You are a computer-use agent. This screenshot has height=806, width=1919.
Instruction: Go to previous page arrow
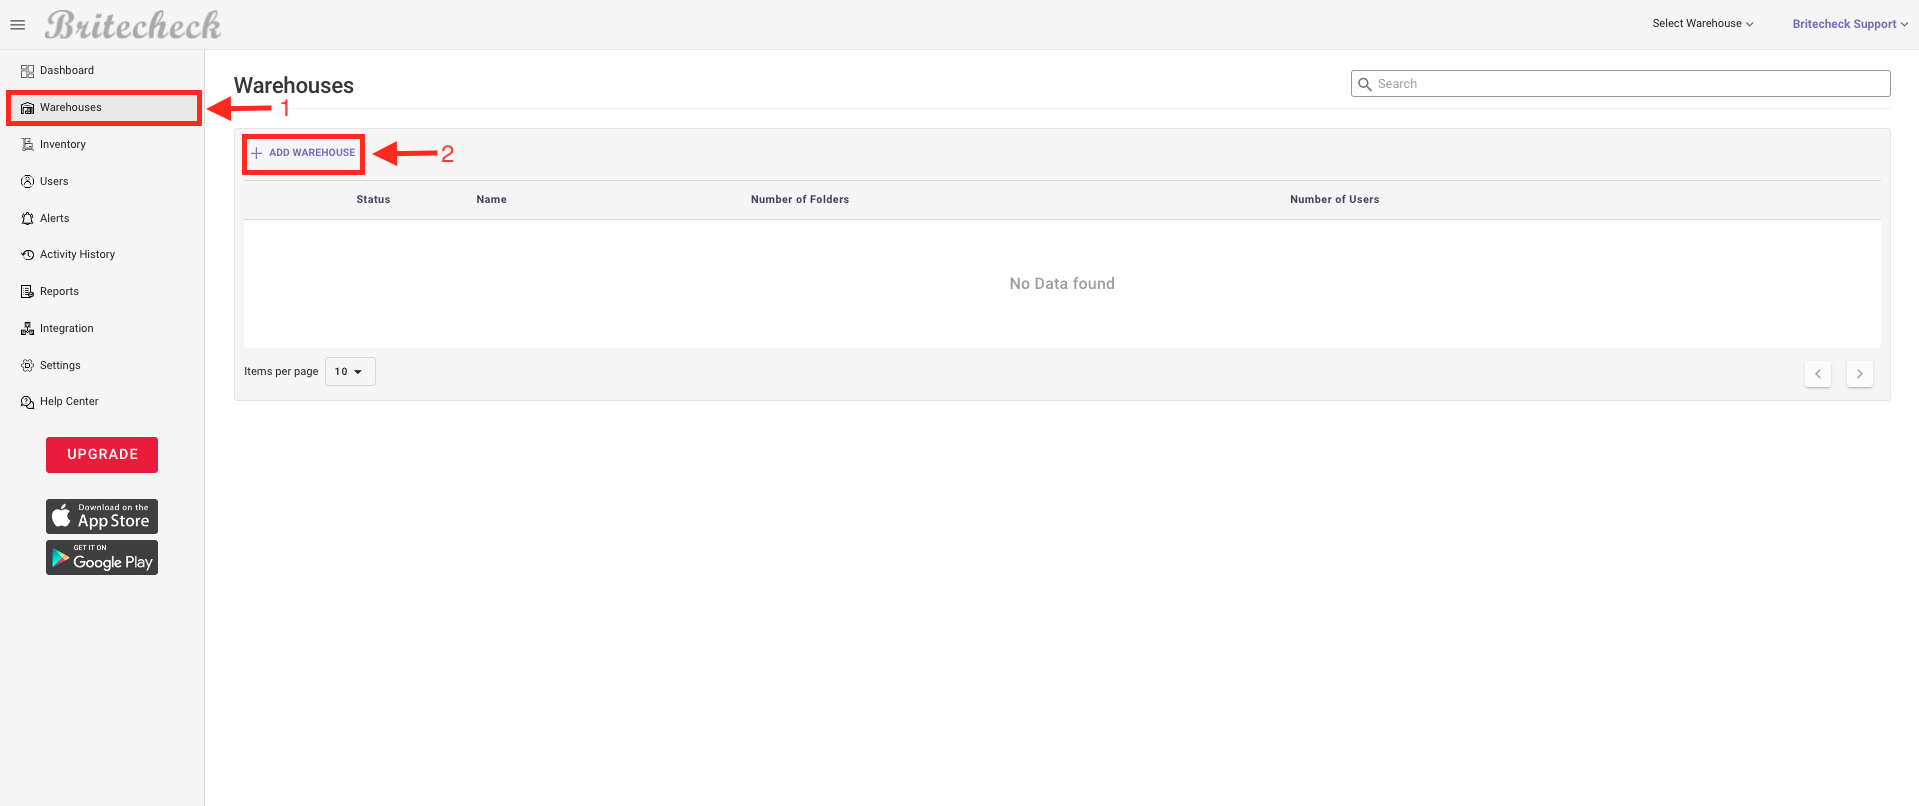click(x=1818, y=374)
